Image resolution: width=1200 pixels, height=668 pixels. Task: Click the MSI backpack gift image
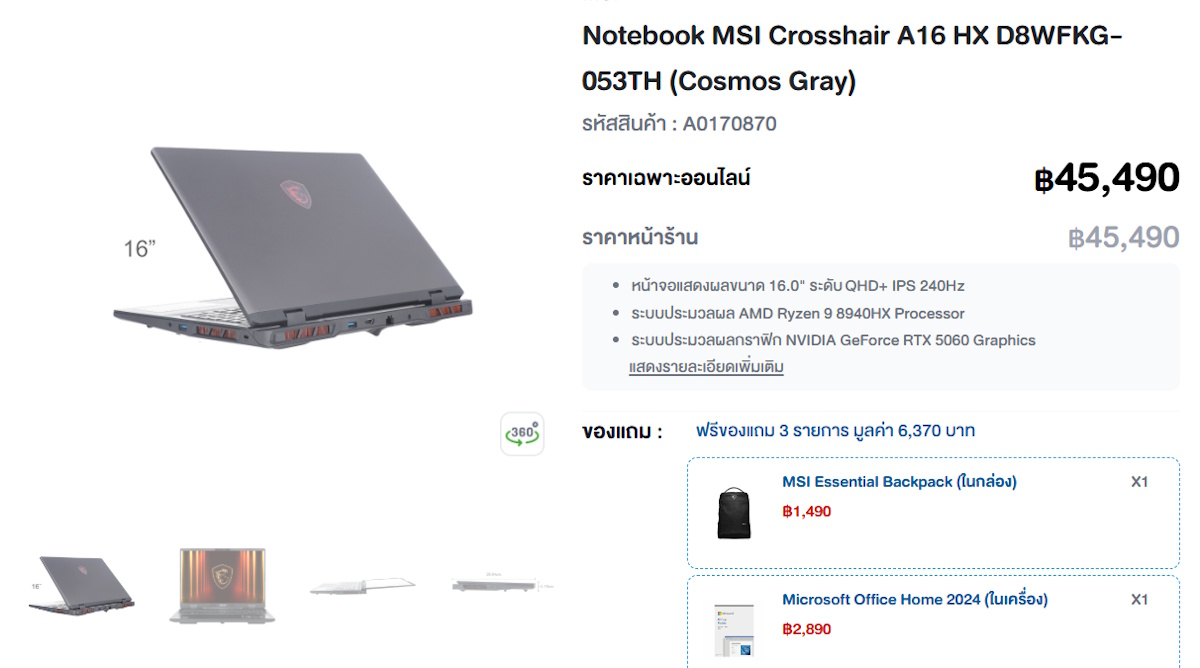click(x=734, y=513)
